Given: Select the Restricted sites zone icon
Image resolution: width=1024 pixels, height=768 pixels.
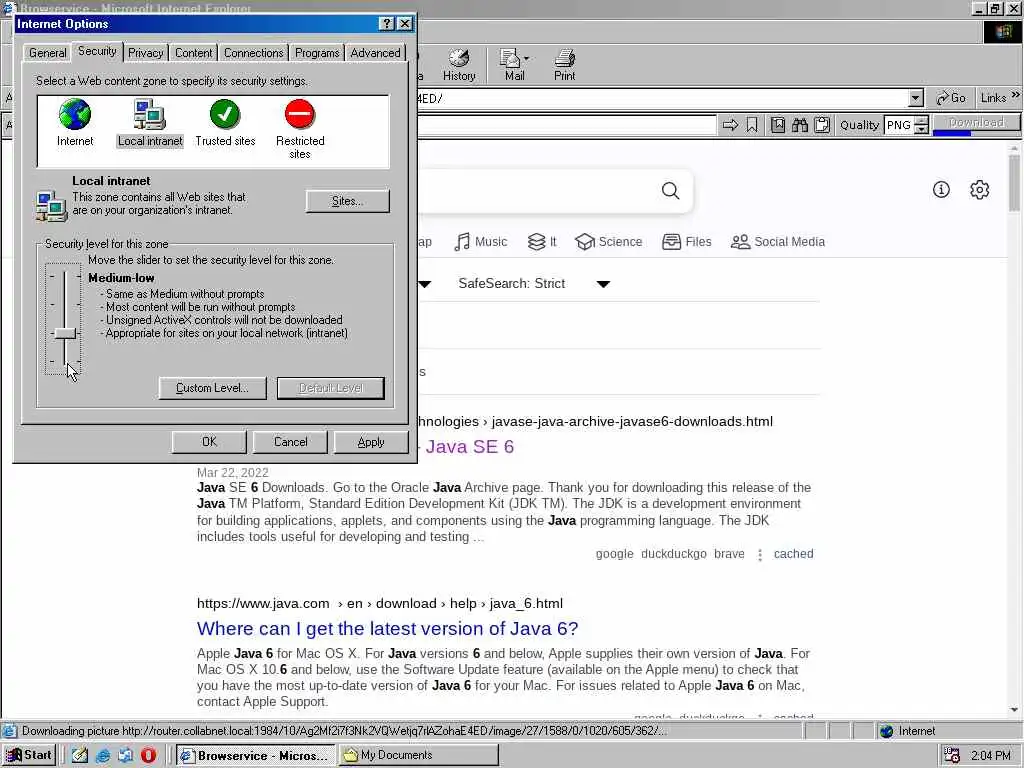Looking at the screenshot, I should (300, 114).
